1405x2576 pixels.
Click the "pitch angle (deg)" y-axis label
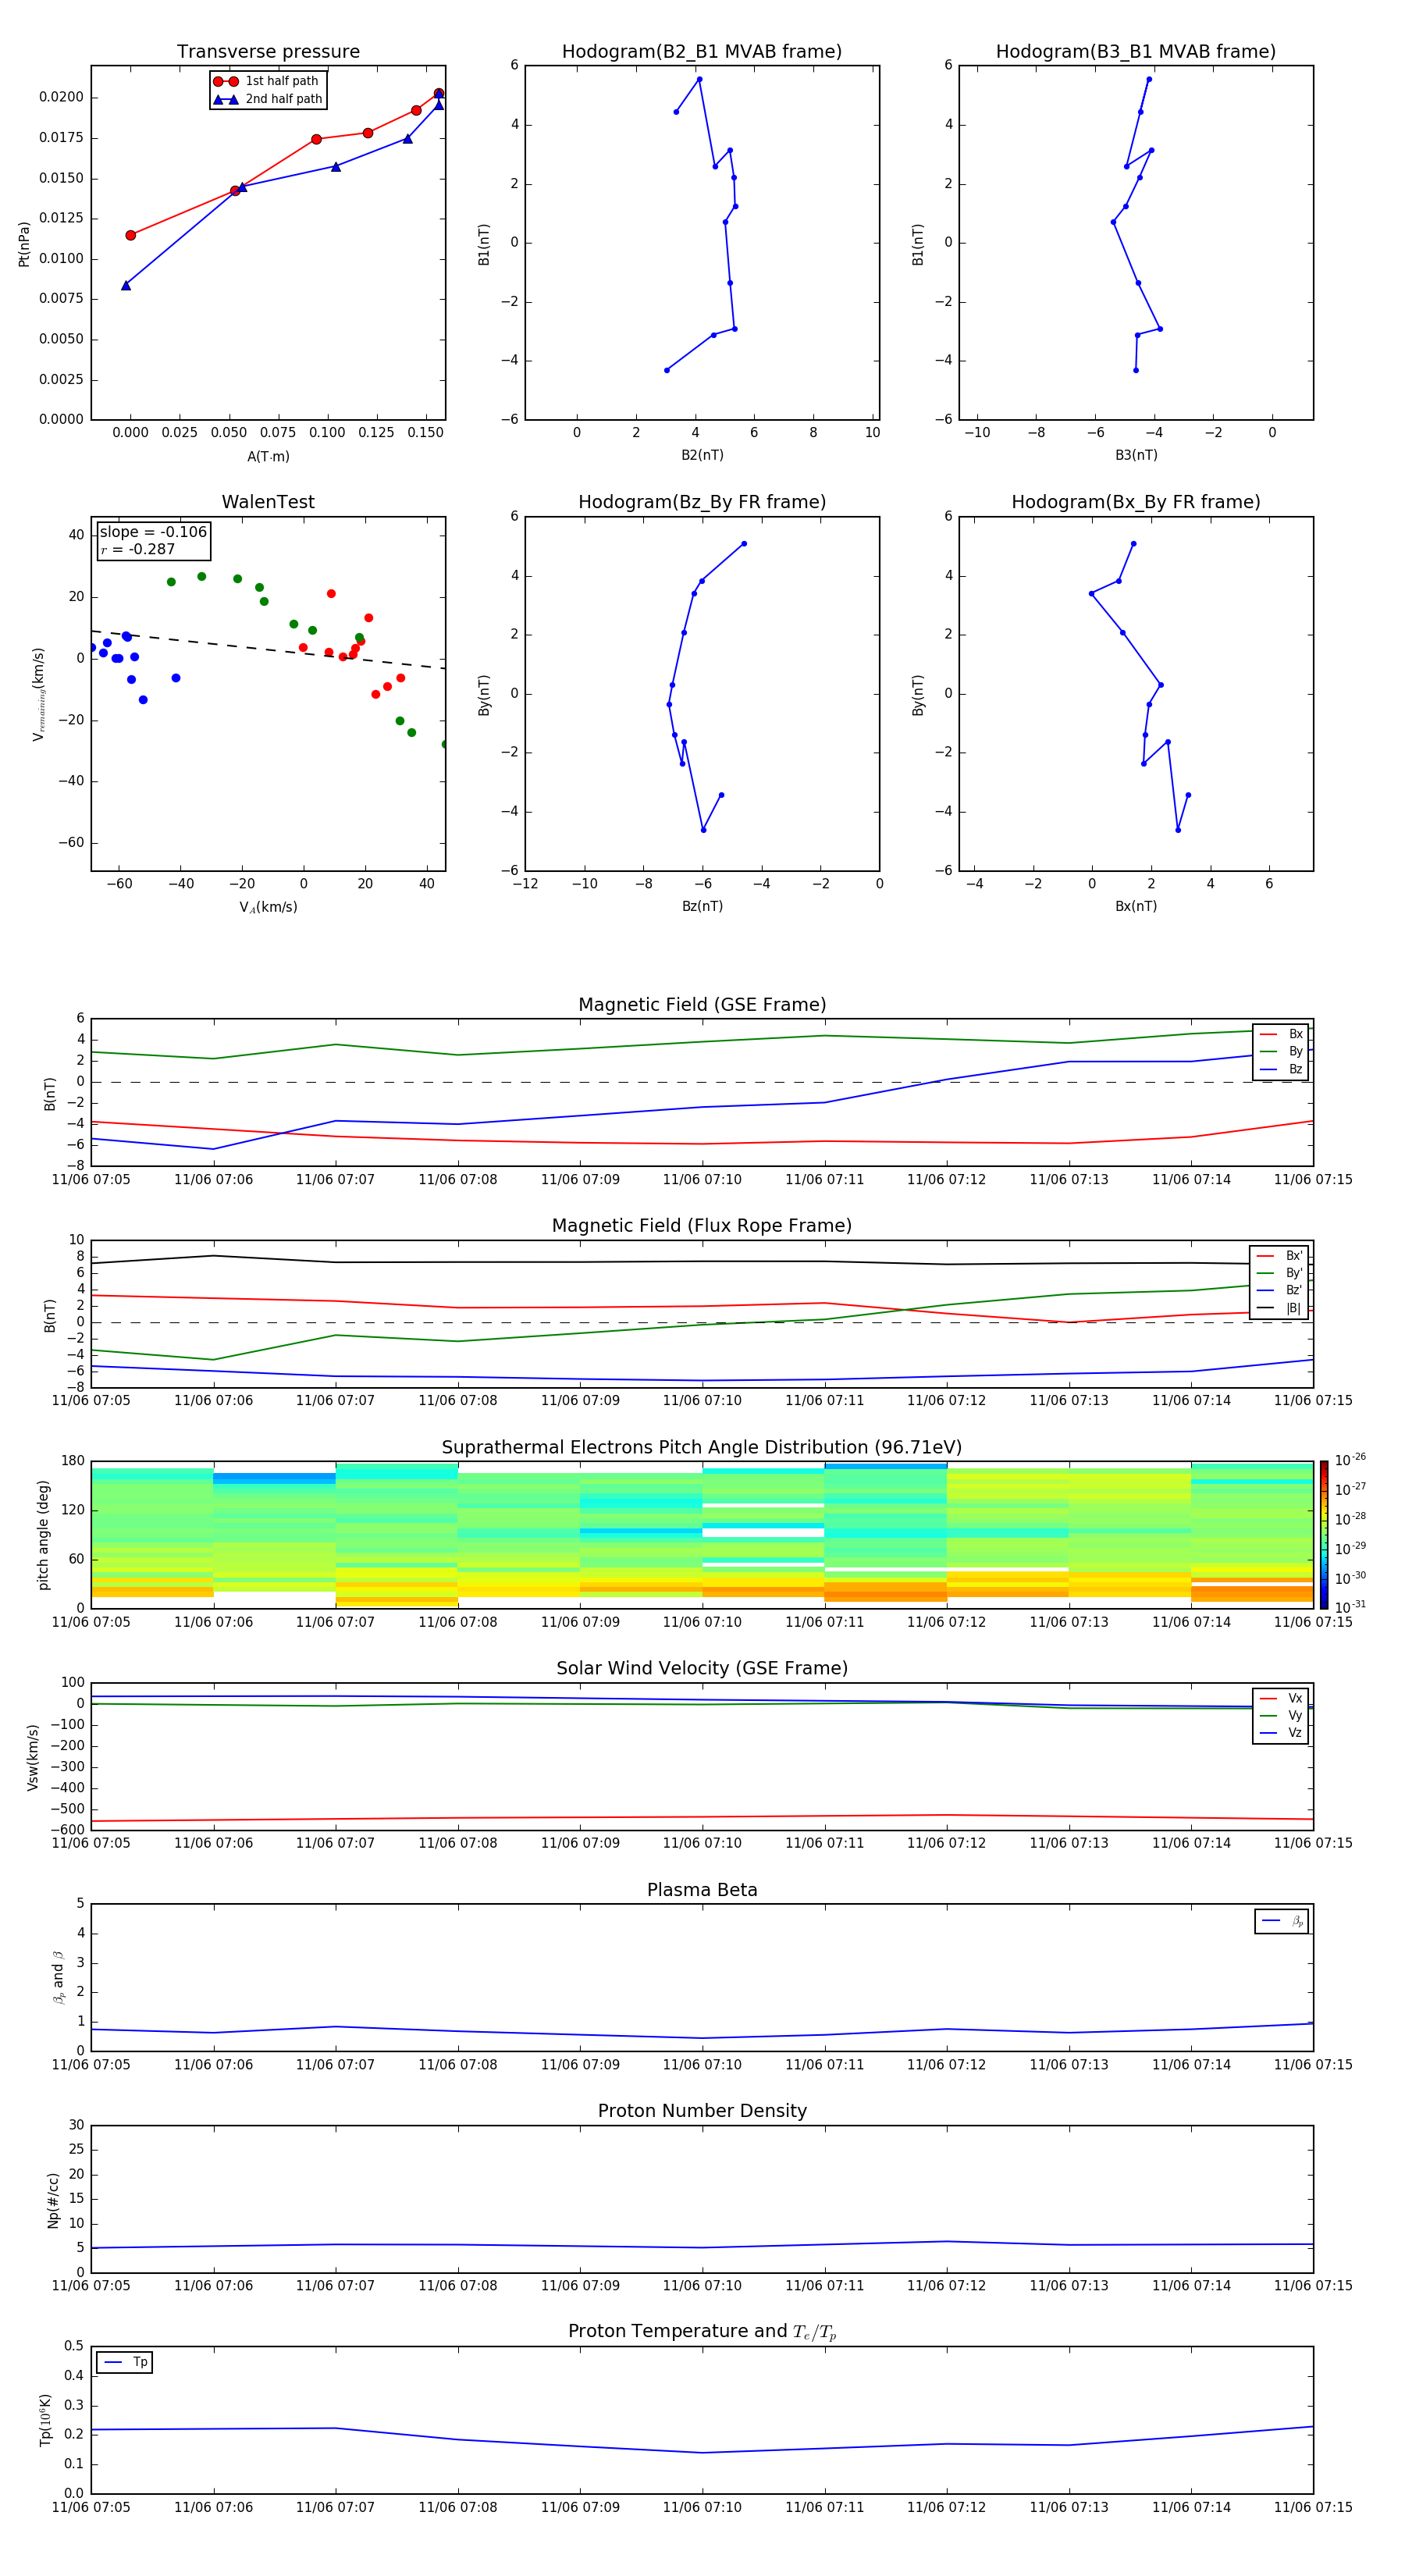pyautogui.click(x=43, y=1535)
